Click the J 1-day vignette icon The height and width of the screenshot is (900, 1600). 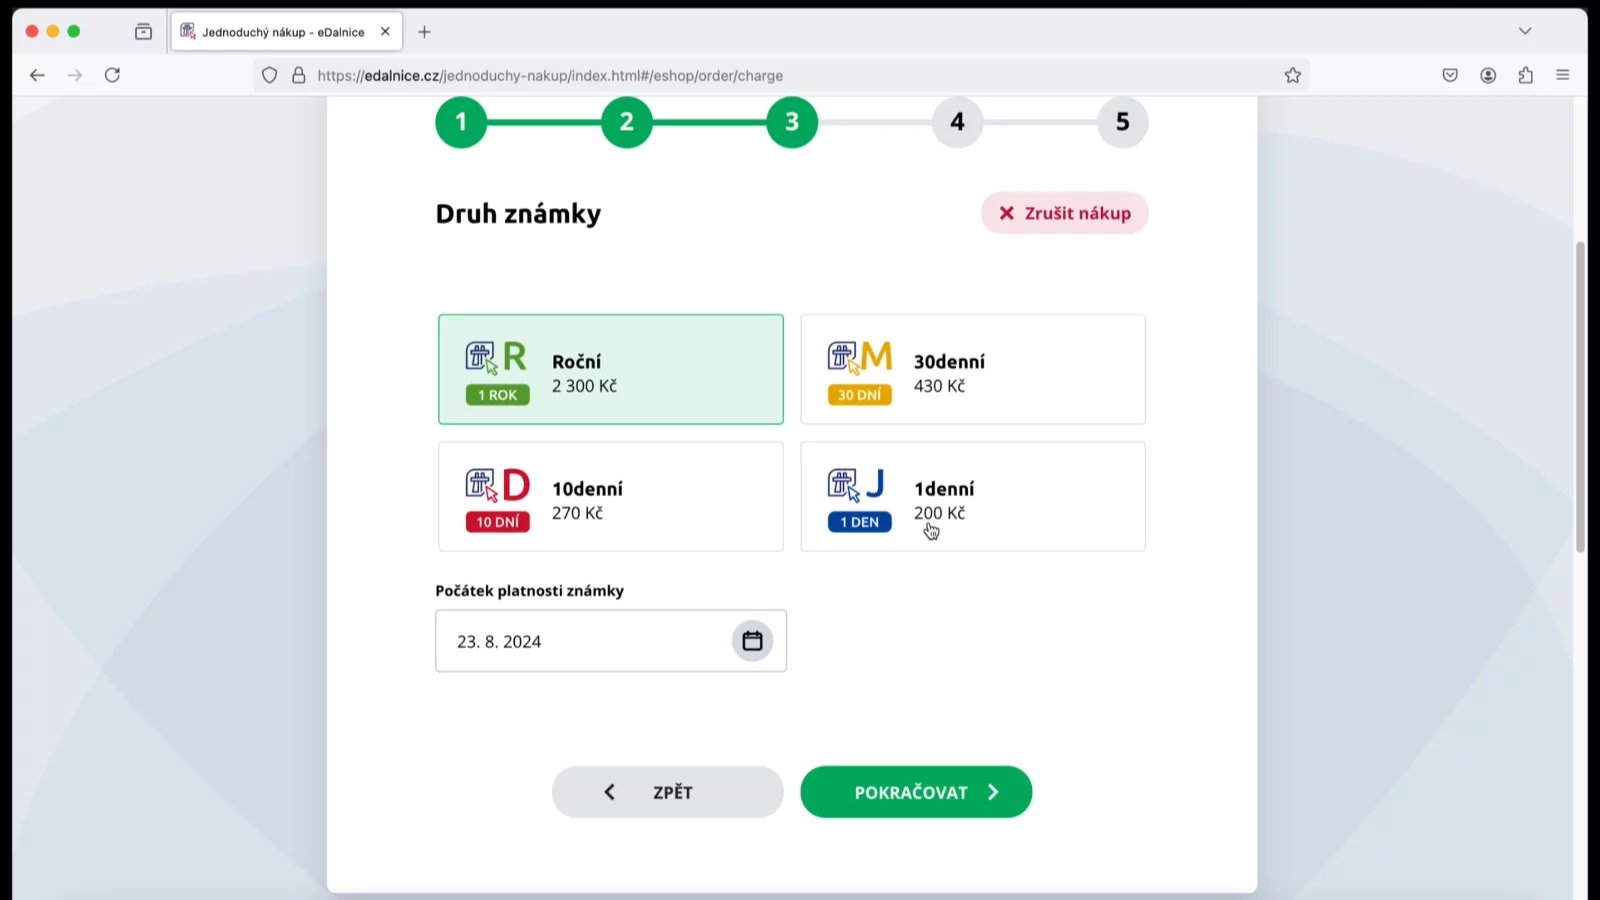[x=857, y=485]
